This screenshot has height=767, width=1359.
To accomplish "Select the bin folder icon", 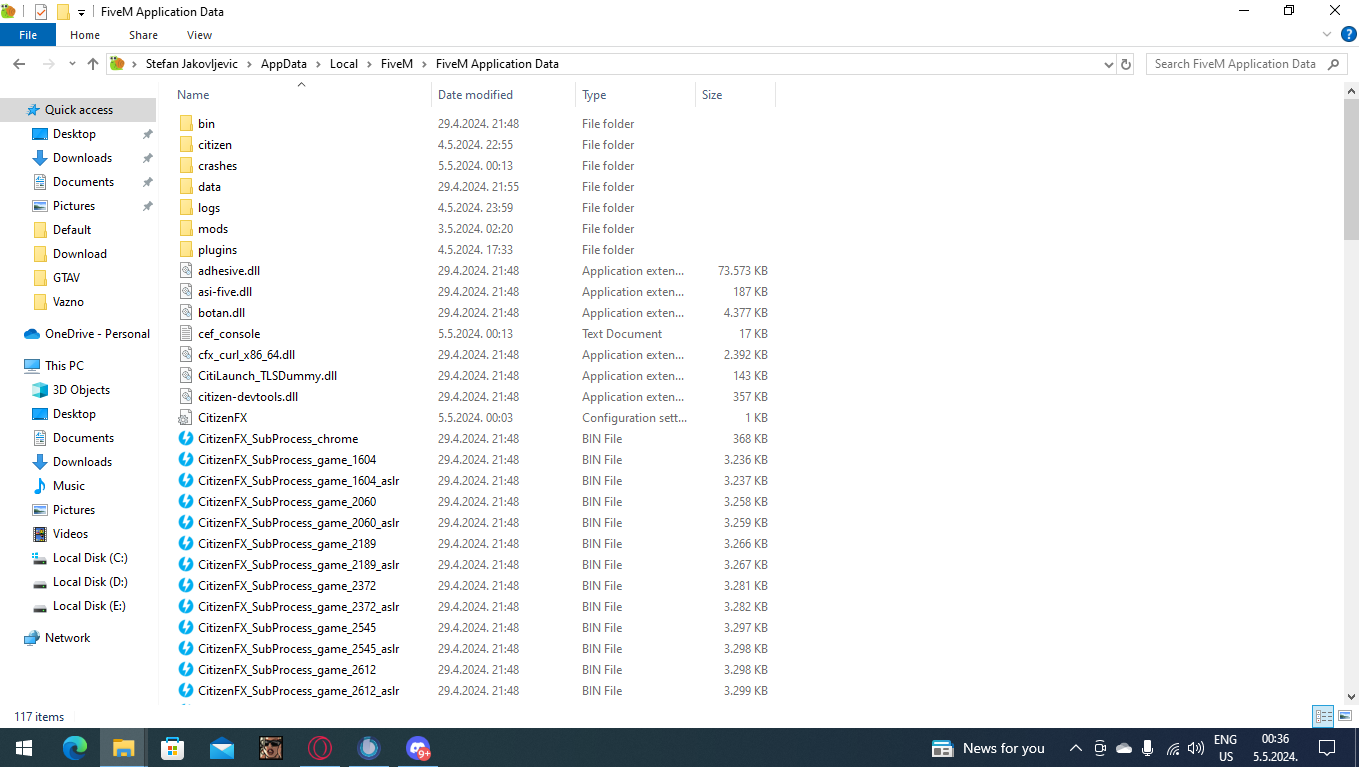I will coord(186,124).
